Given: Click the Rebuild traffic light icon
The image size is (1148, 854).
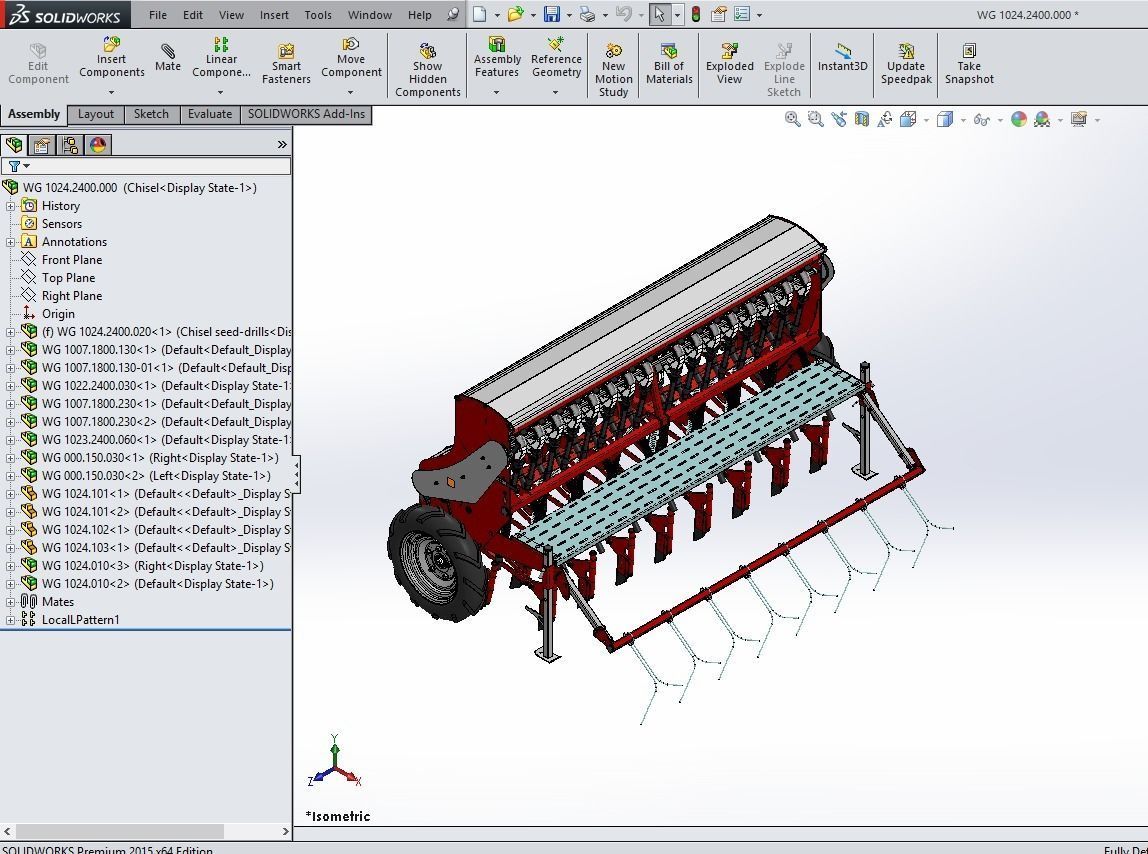Looking at the screenshot, I should coord(696,14).
